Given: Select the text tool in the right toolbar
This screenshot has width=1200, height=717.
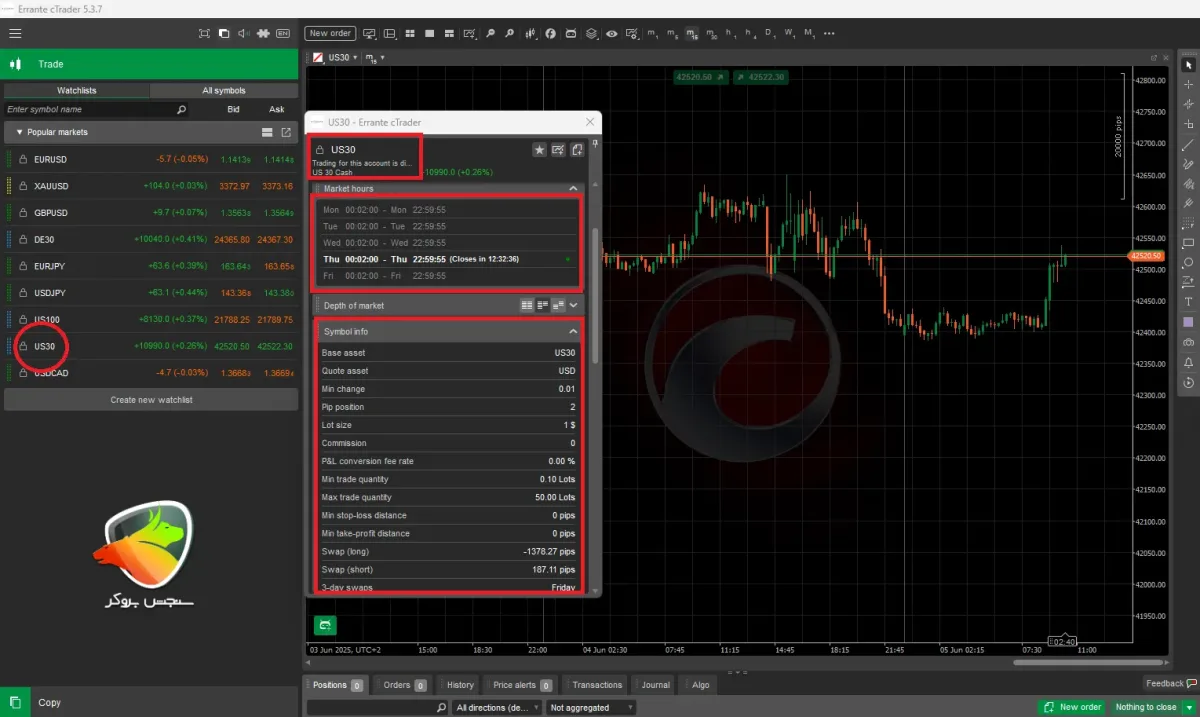Looking at the screenshot, I should 1188,302.
